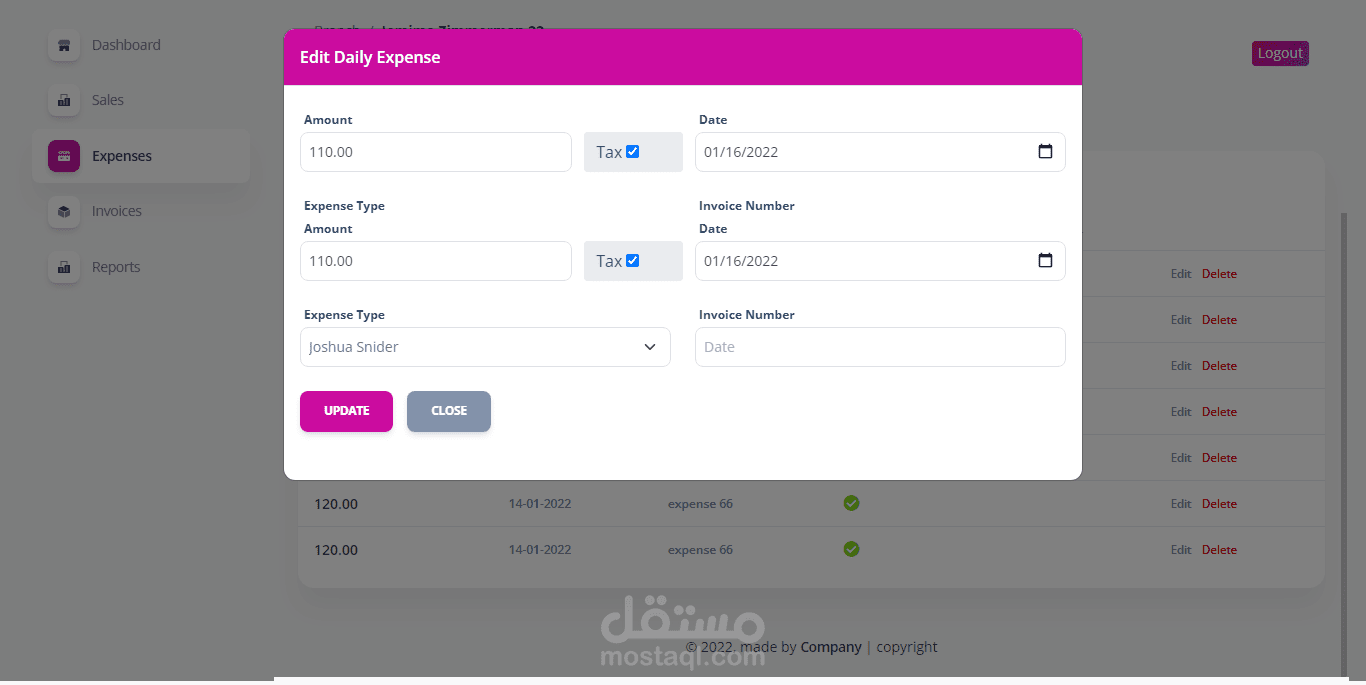
Task: Open calendar picker in first Date field
Action: tap(1045, 152)
